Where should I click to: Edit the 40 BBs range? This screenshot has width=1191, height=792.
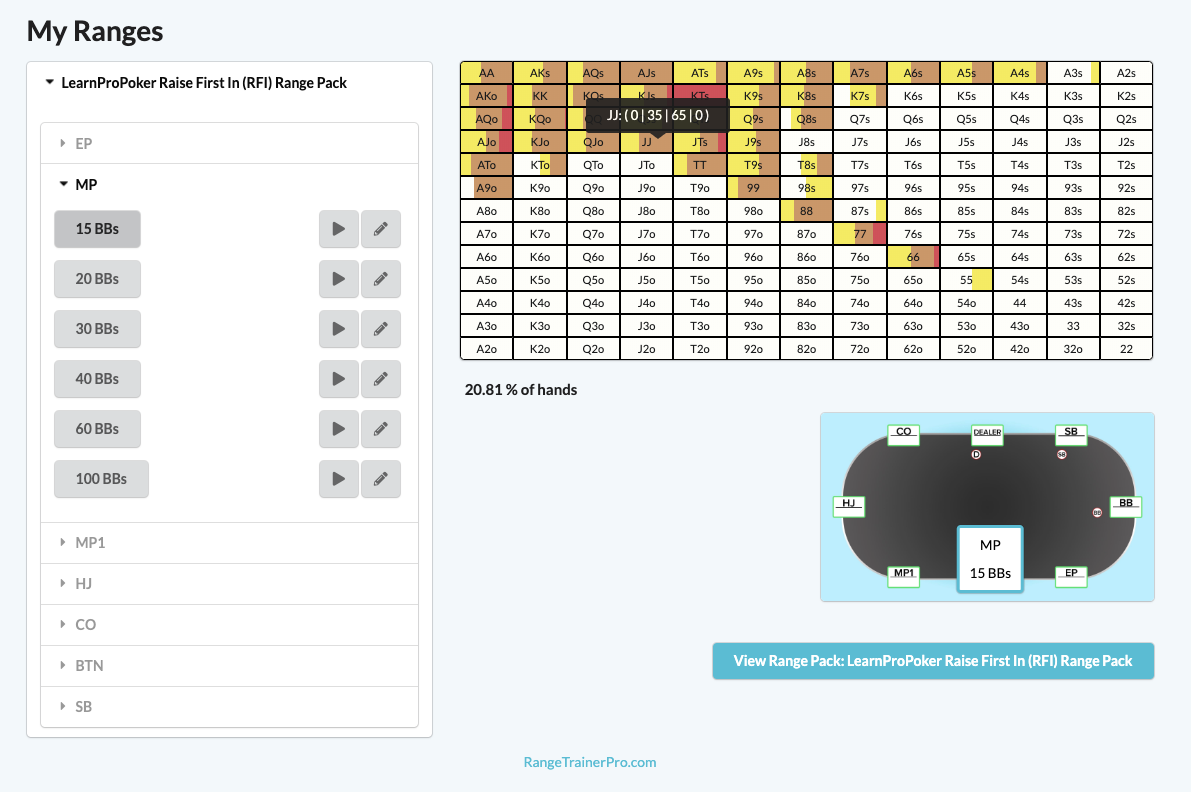[x=381, y=379]
